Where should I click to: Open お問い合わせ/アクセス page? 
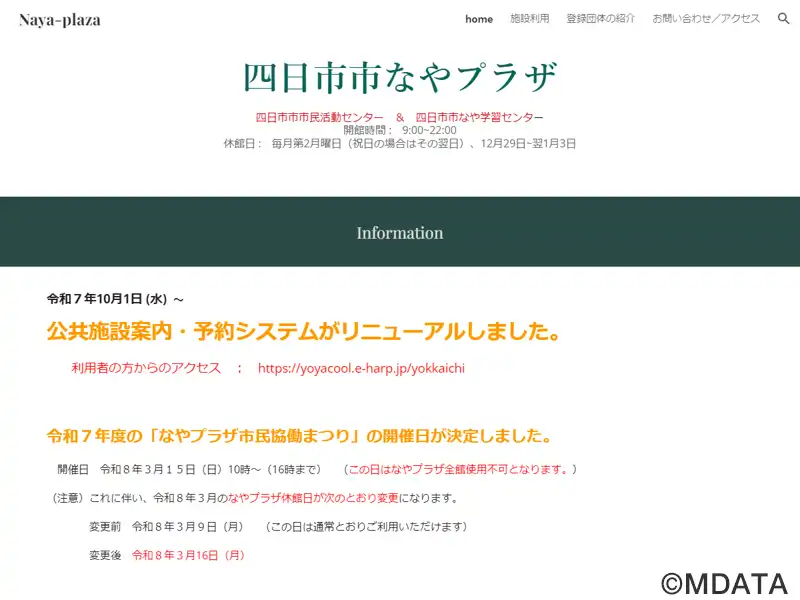tap(706, 19)
